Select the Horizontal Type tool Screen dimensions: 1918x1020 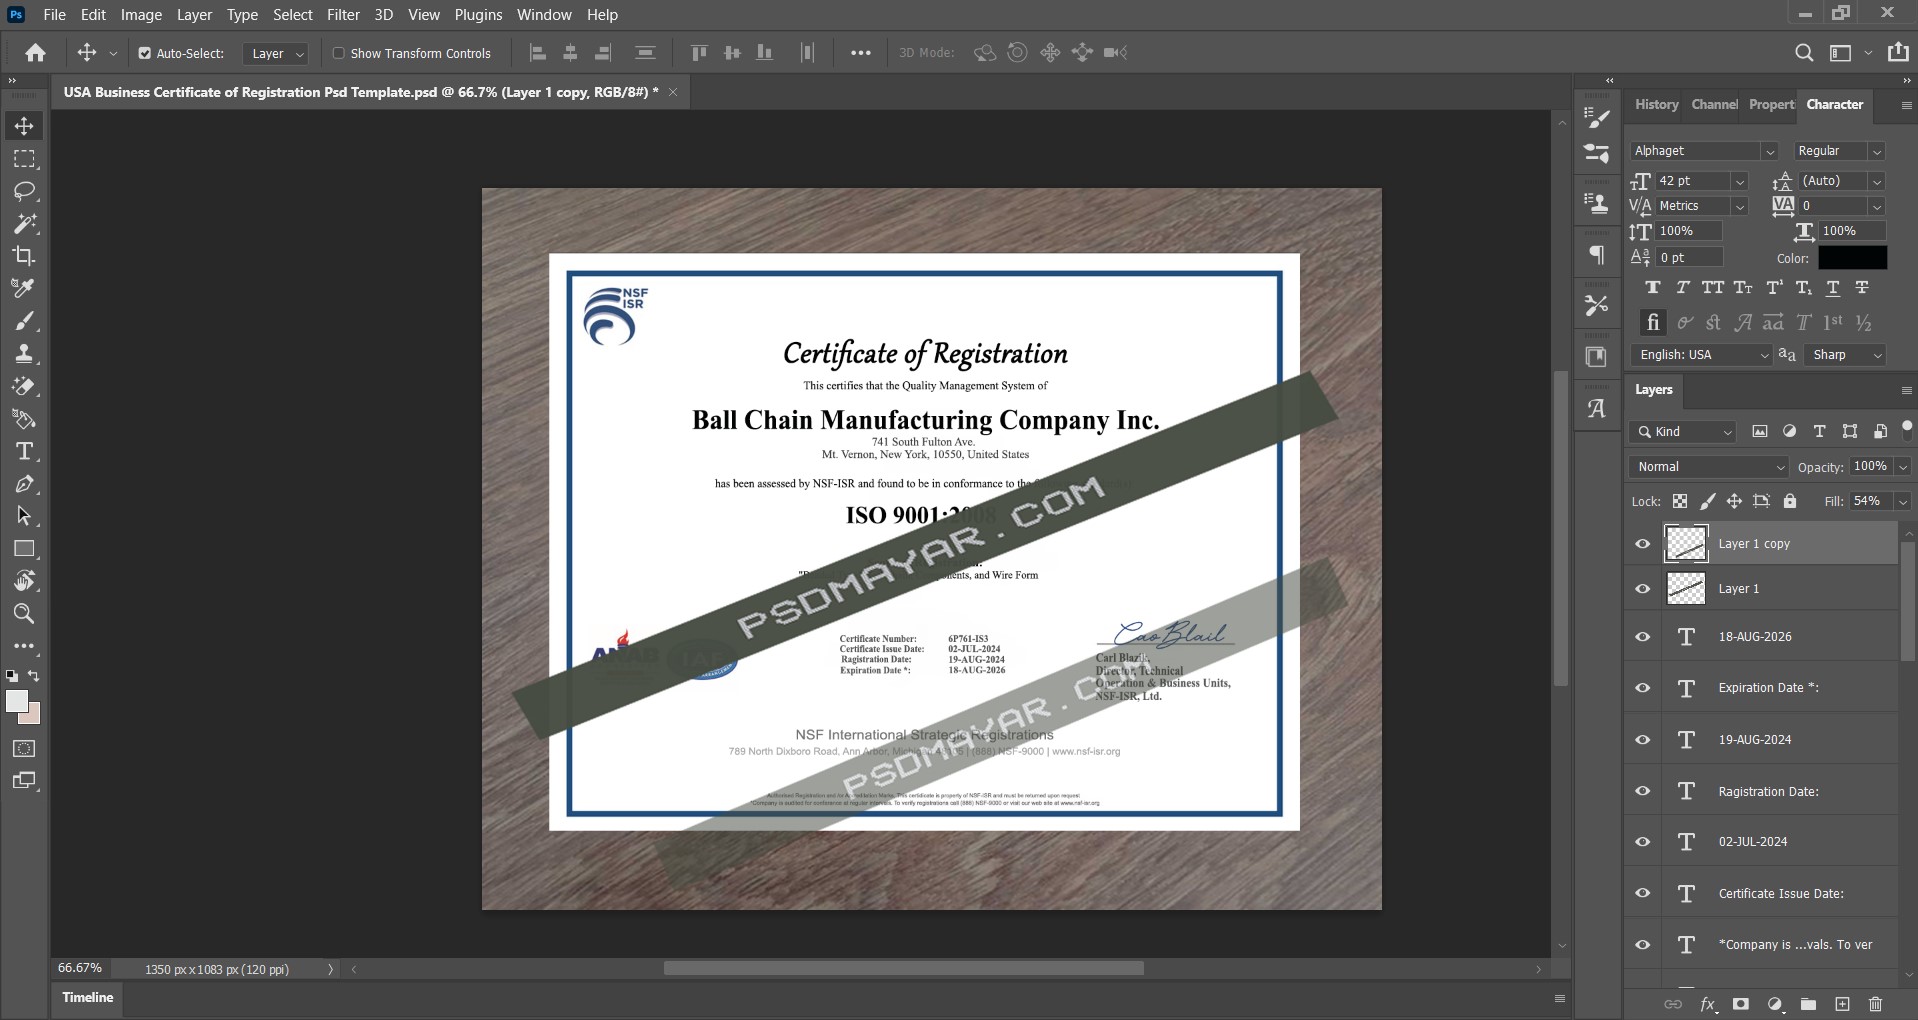pos(24,451)
